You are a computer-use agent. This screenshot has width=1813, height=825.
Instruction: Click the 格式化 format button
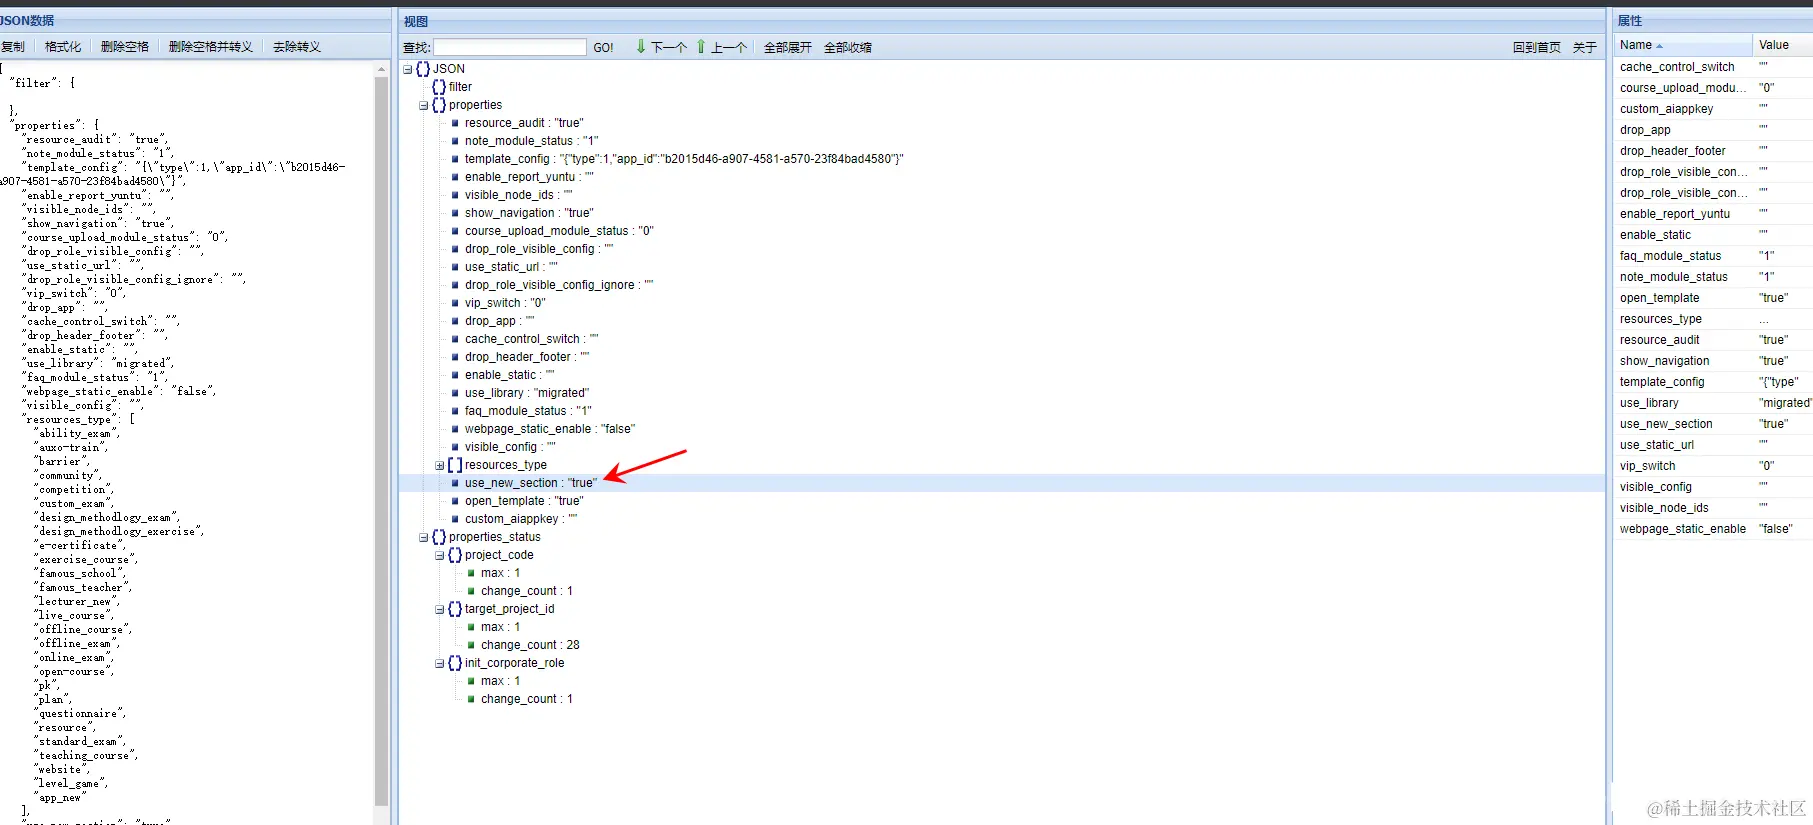click(x=63, y=47)
